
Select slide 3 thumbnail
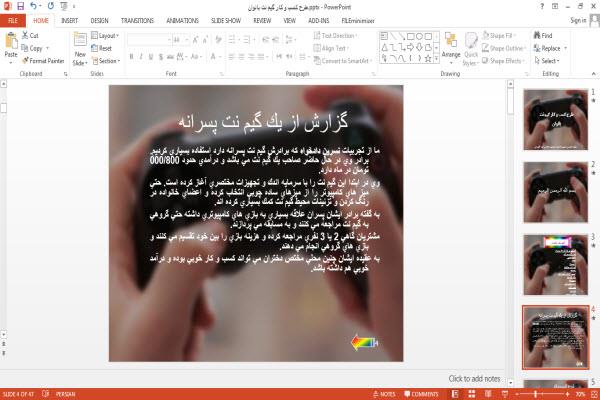click(556, 265)
